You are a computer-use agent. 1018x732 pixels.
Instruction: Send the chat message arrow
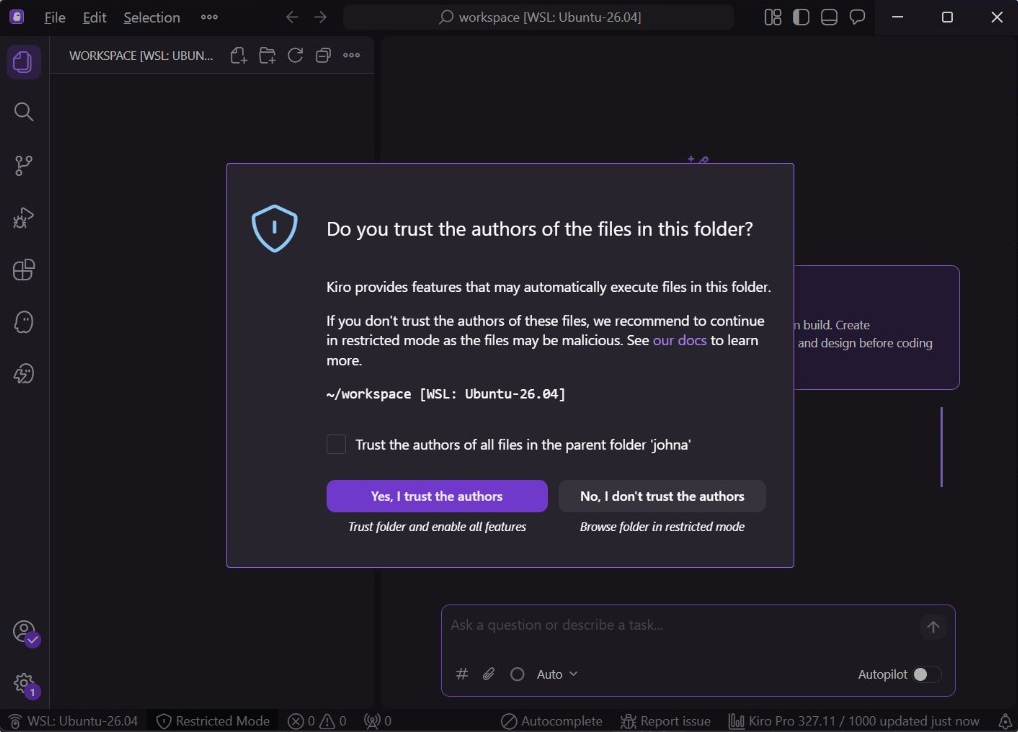pos(933,627)
